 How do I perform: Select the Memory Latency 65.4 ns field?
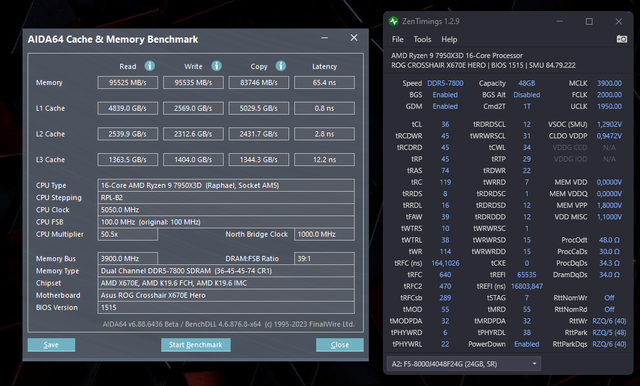point(324,82)
